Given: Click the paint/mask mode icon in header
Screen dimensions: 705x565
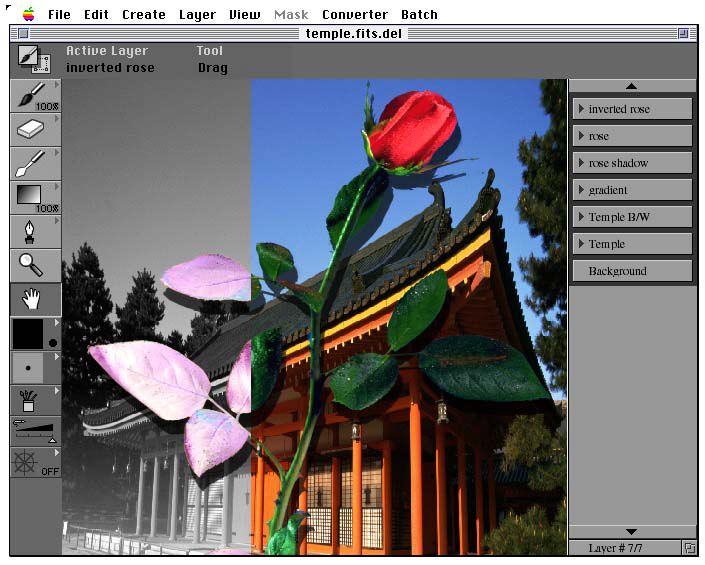Looking at the screenshot, I should [34, 59].
